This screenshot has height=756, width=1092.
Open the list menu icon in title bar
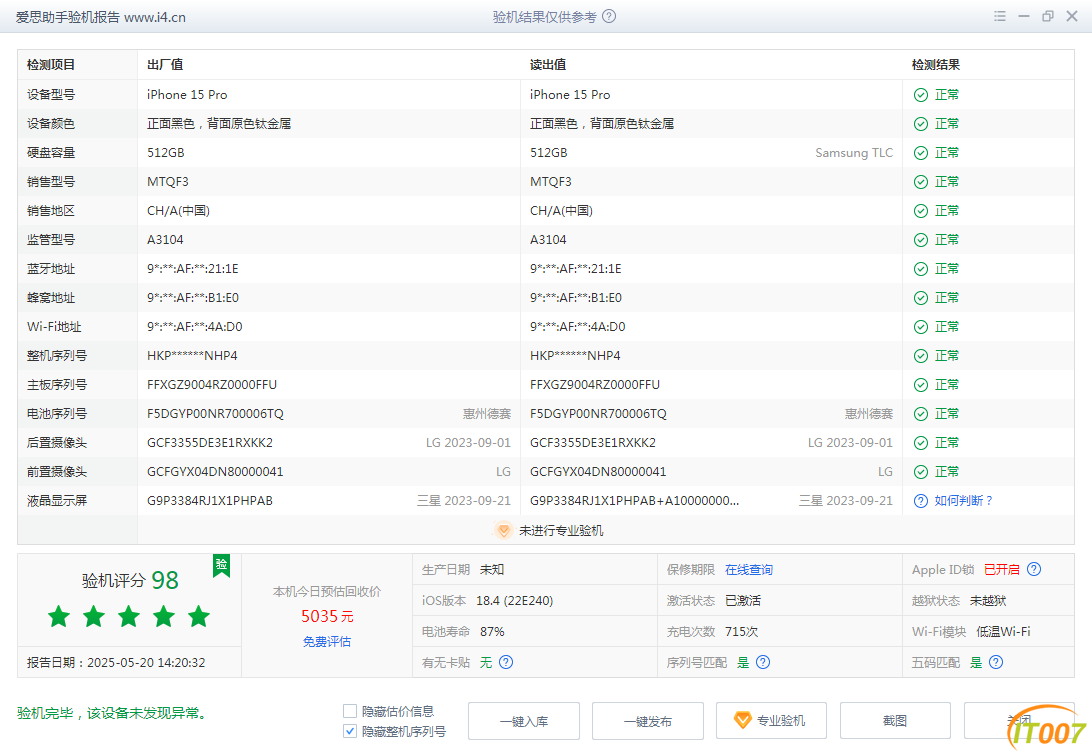click(x=1000, y=16)
